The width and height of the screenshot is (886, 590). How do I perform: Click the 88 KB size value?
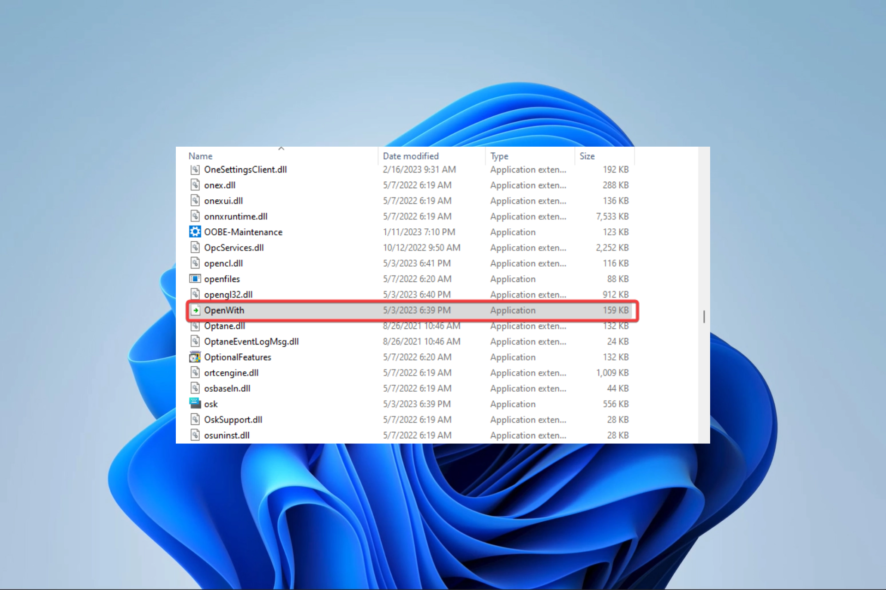(x=618, y=279)
